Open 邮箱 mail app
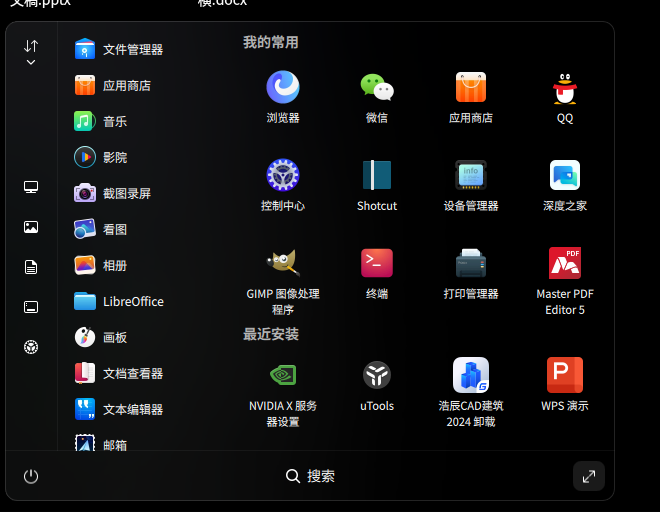This screenshot has height=512, width=660. pos(101,443)
